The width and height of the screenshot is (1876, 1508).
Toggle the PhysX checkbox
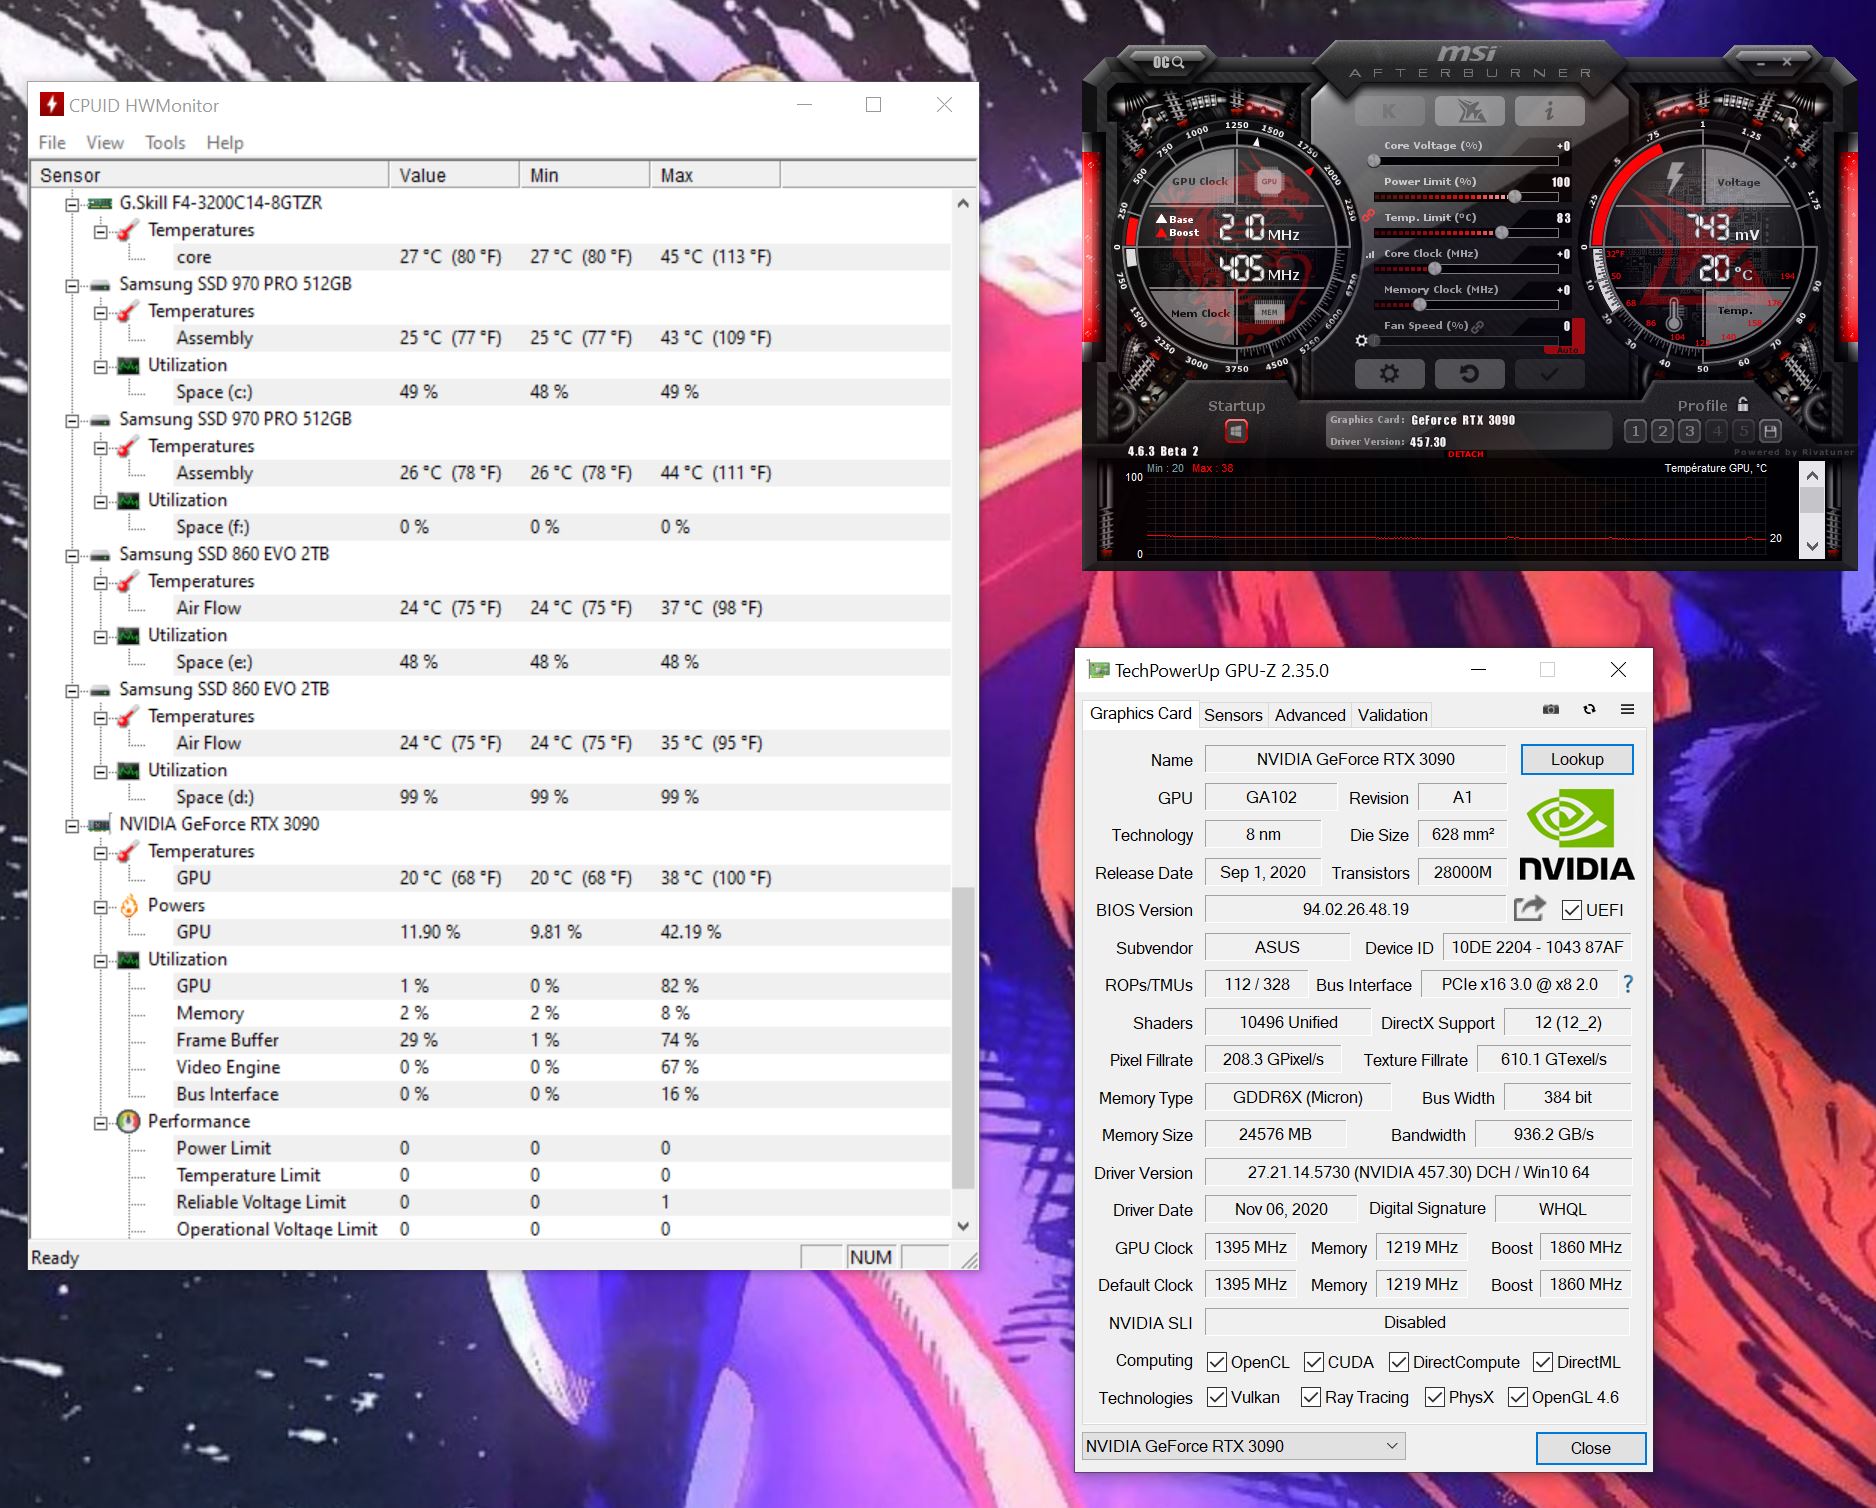pos(1435,1397)
